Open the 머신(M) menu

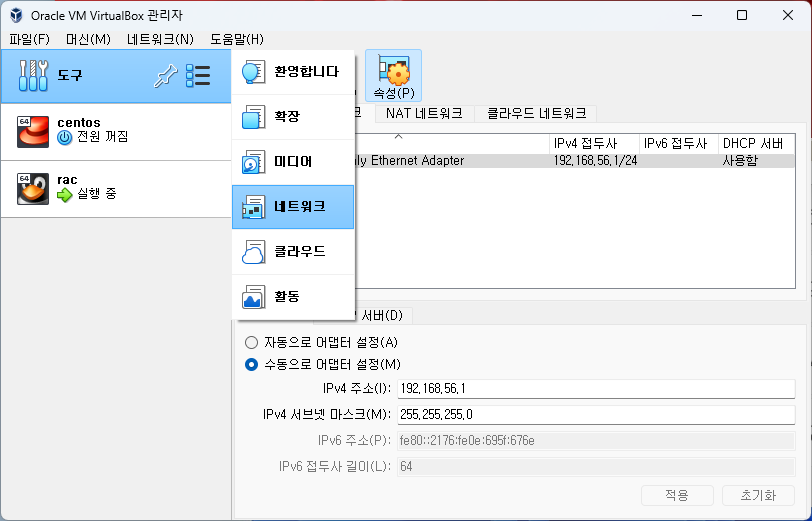(x=89, y=39)
